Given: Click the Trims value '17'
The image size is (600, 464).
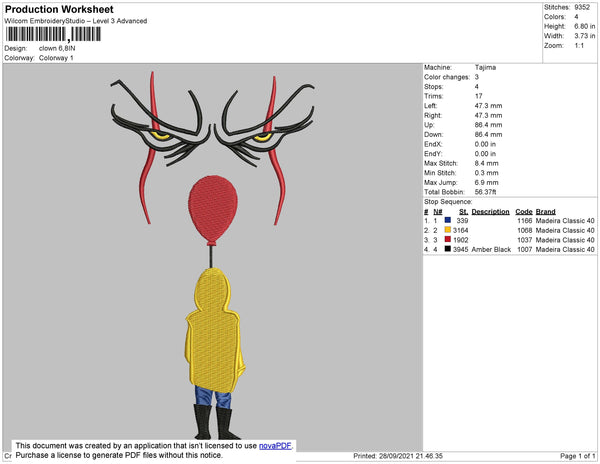Looking at the screenshot, I should 478,96.
